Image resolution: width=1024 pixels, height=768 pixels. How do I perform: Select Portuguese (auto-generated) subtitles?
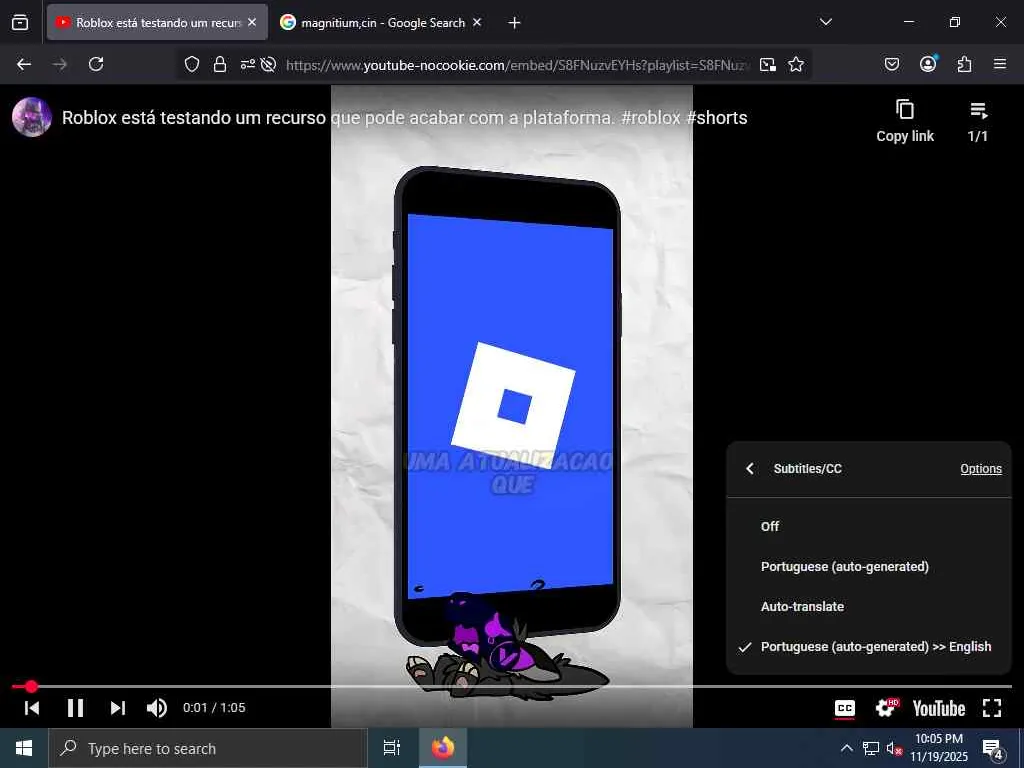(869, 567)
